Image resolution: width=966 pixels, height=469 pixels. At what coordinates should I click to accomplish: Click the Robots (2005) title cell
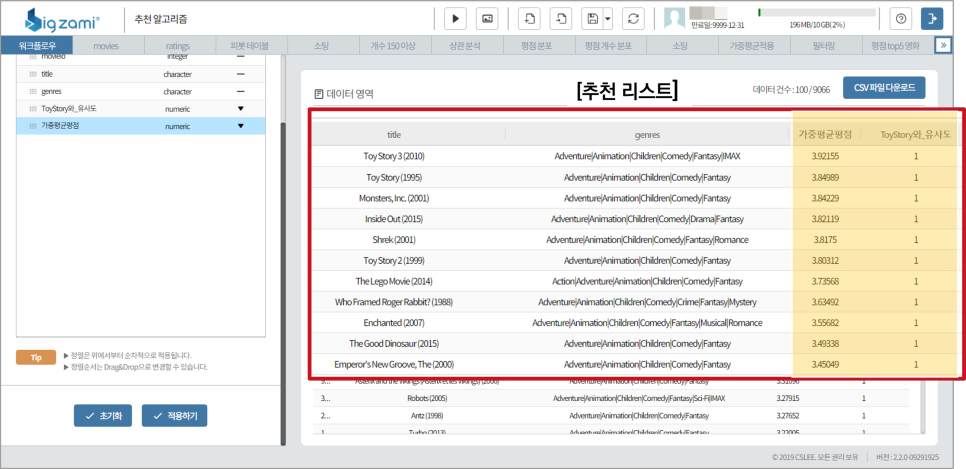(425, 398)
